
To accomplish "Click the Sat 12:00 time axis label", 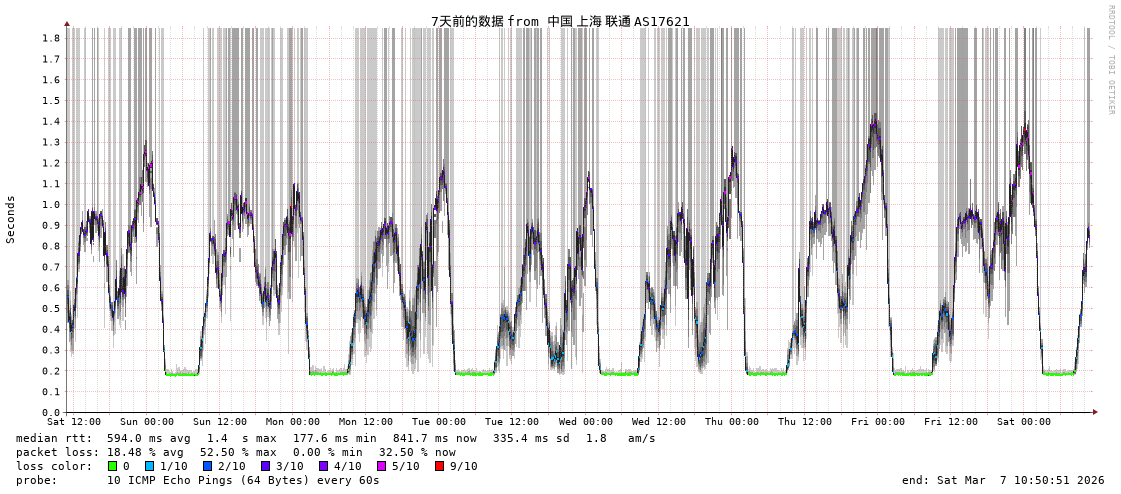I will click(x=74, y=422).
